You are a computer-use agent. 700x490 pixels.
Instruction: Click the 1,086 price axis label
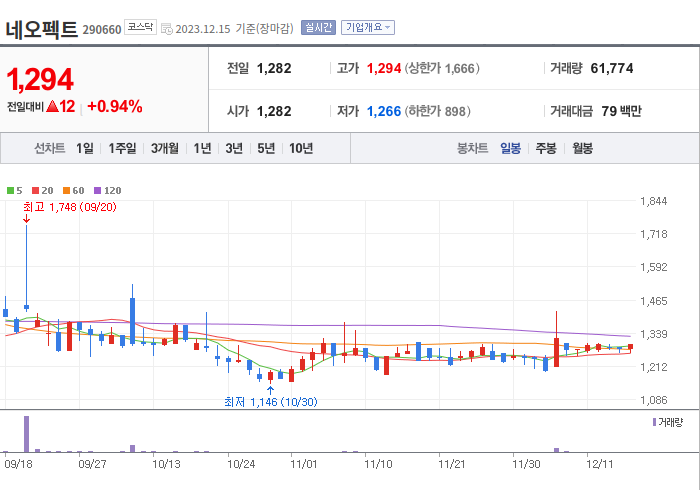(x=654, y=400)
